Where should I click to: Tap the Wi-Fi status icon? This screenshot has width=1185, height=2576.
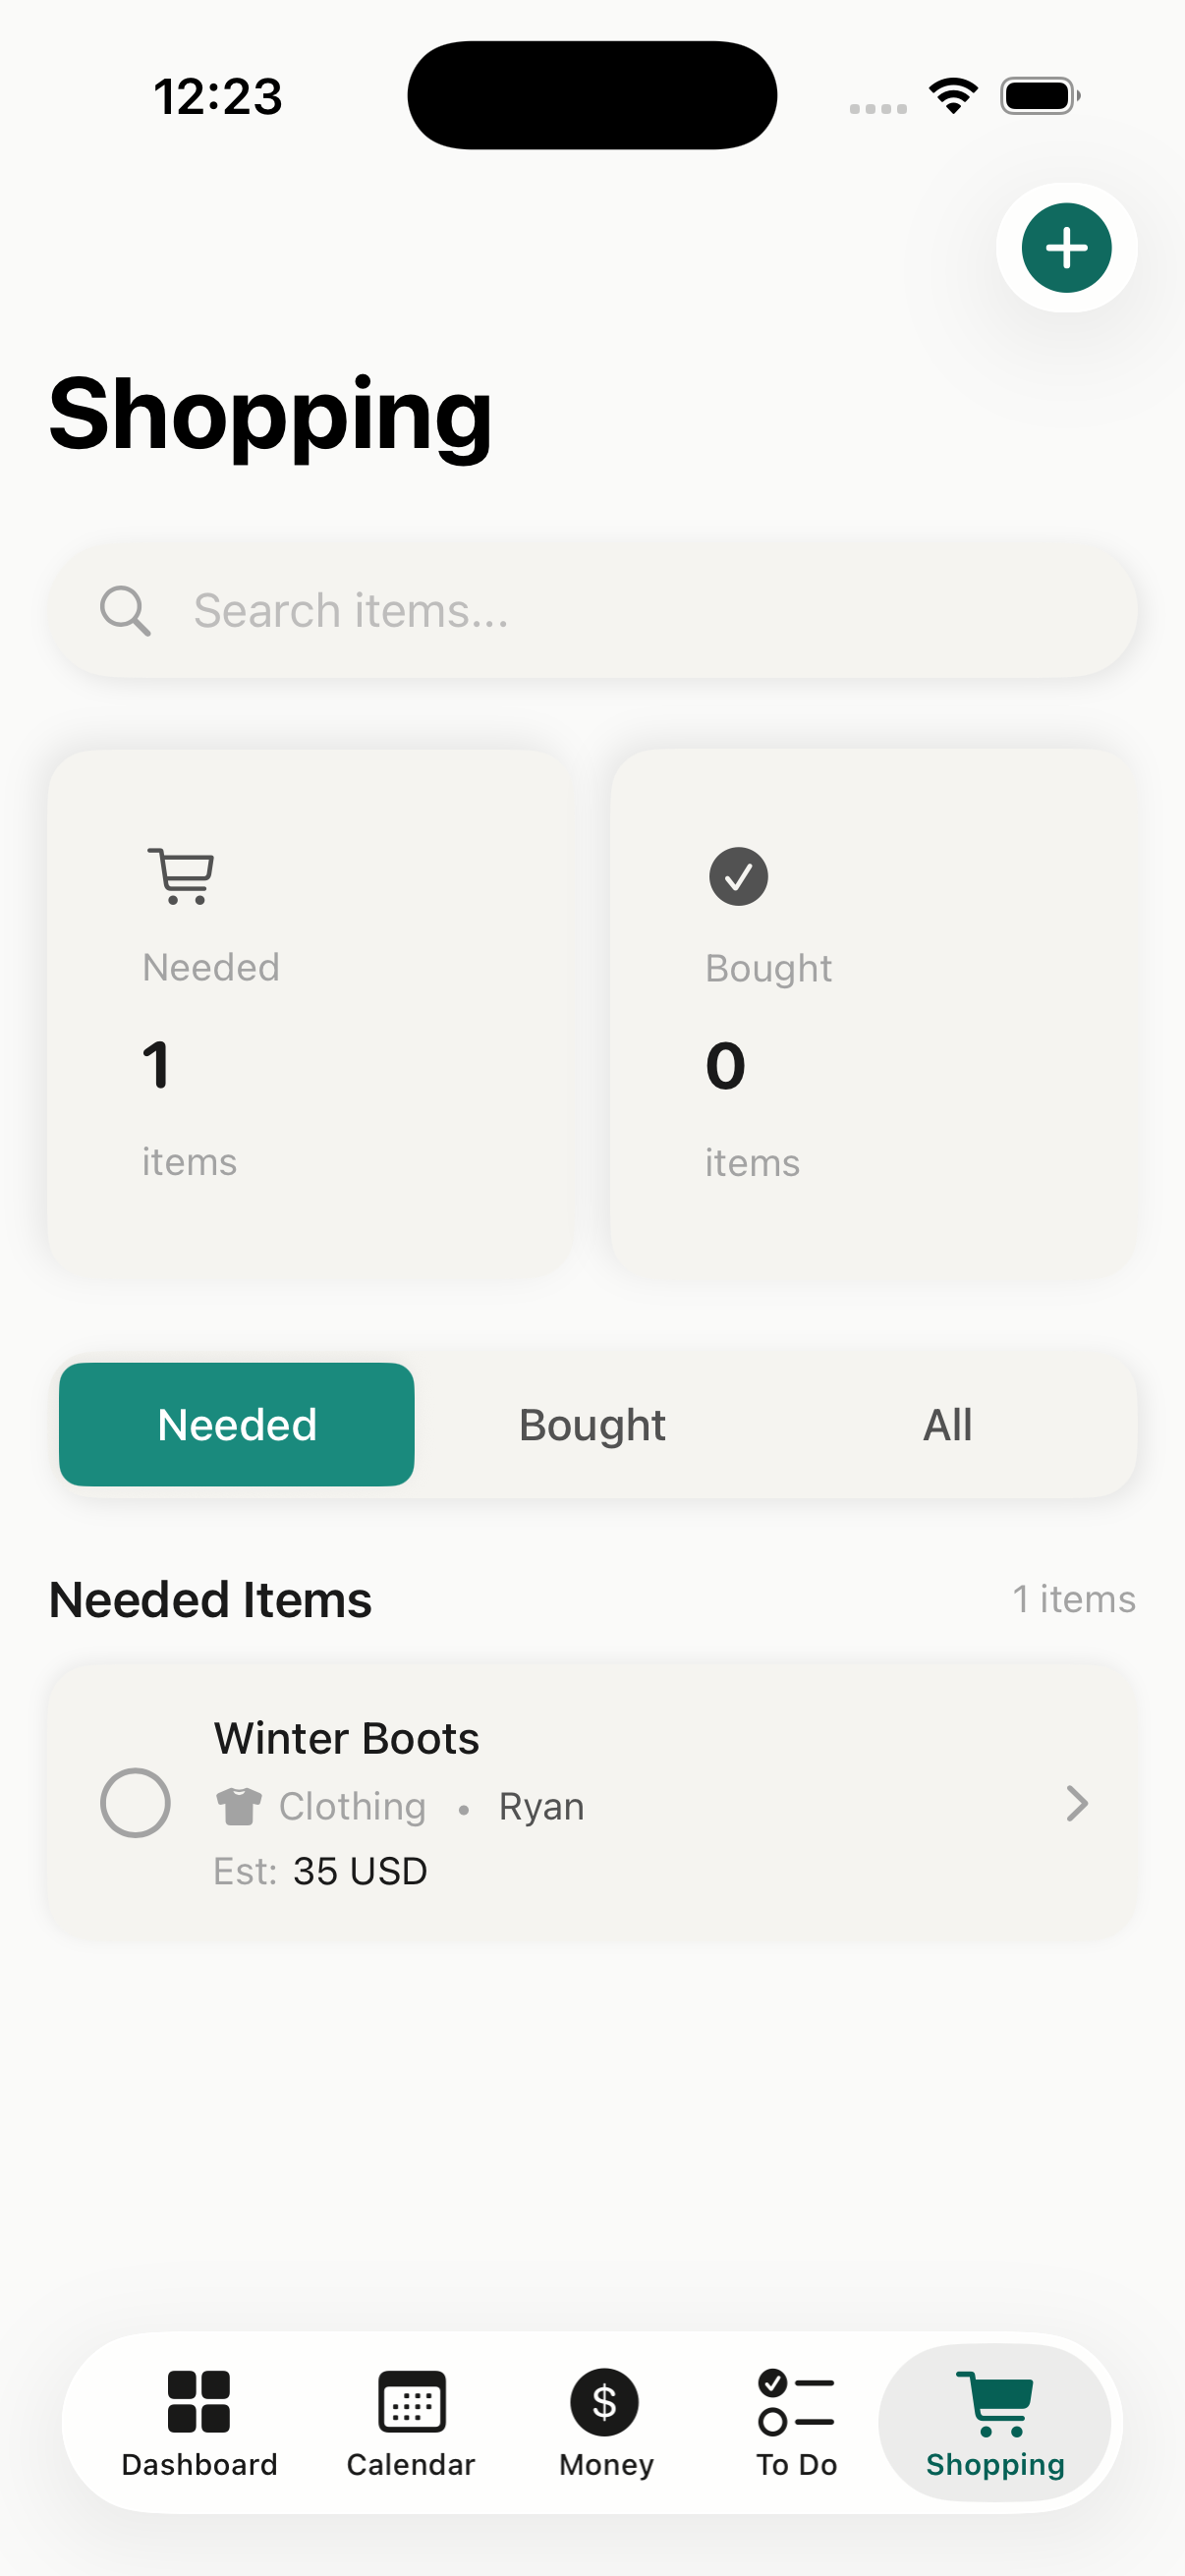(x=953, y=96)
